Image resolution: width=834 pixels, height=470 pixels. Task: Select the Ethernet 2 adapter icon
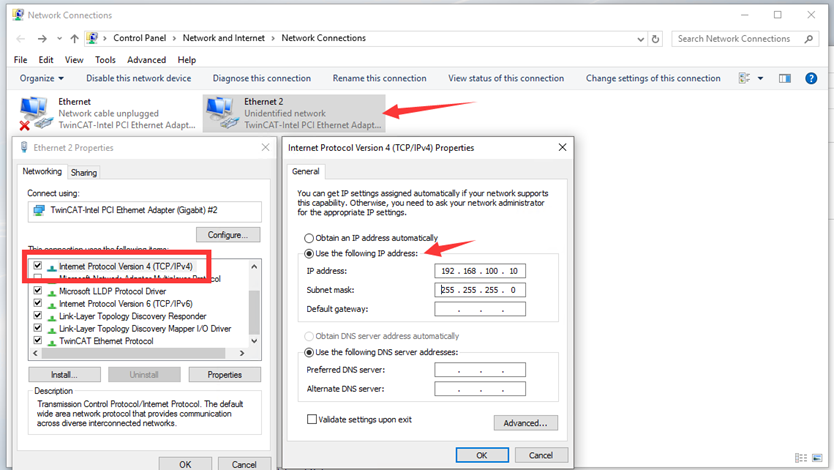point(222,113)
